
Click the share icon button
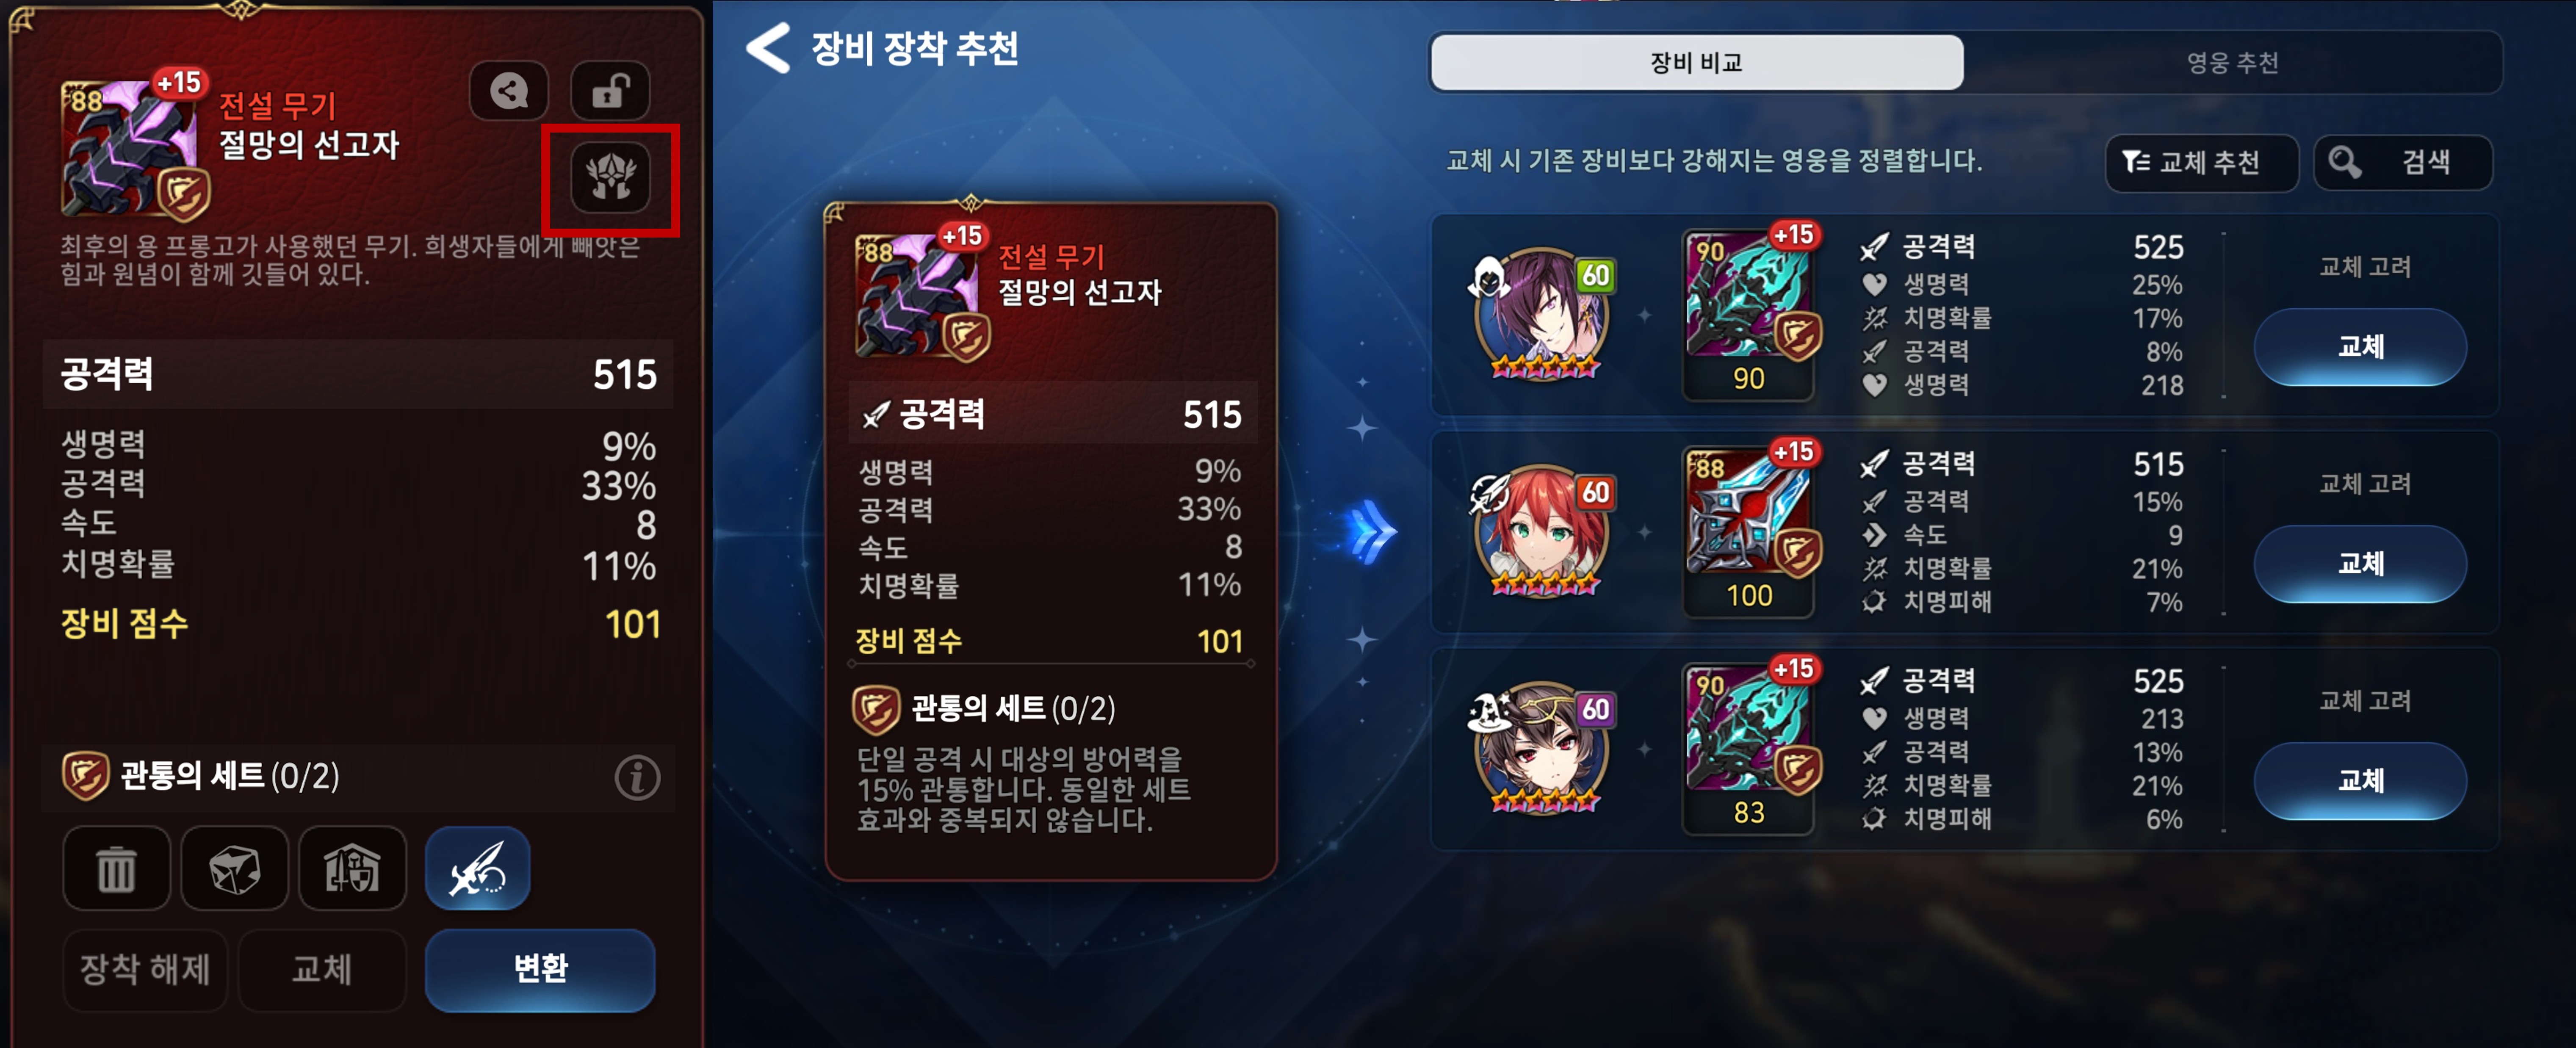(x=509, y=92)
